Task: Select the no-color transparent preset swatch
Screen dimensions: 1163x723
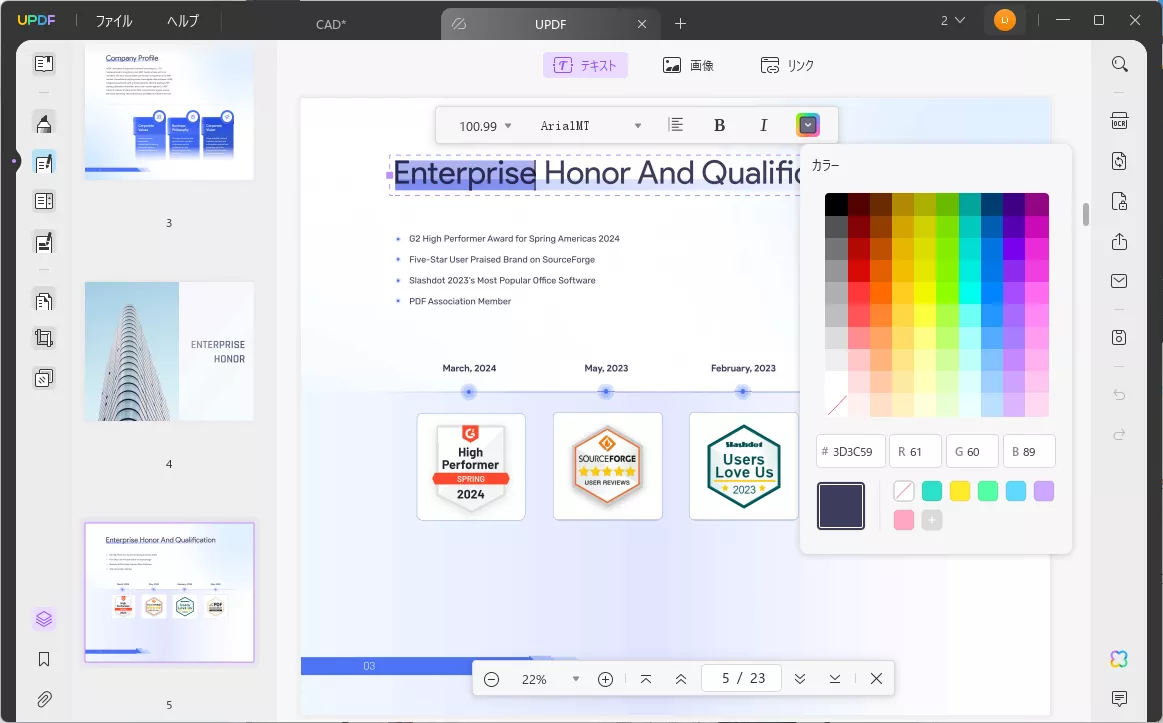Action: (x=903, y=491)
